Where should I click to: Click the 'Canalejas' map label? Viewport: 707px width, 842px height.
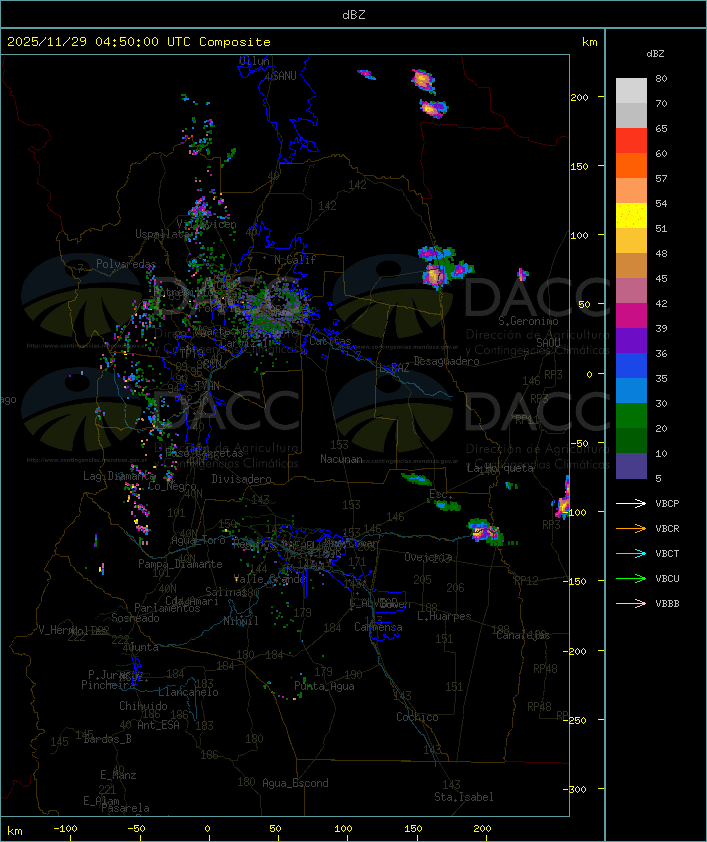point(523,636)
